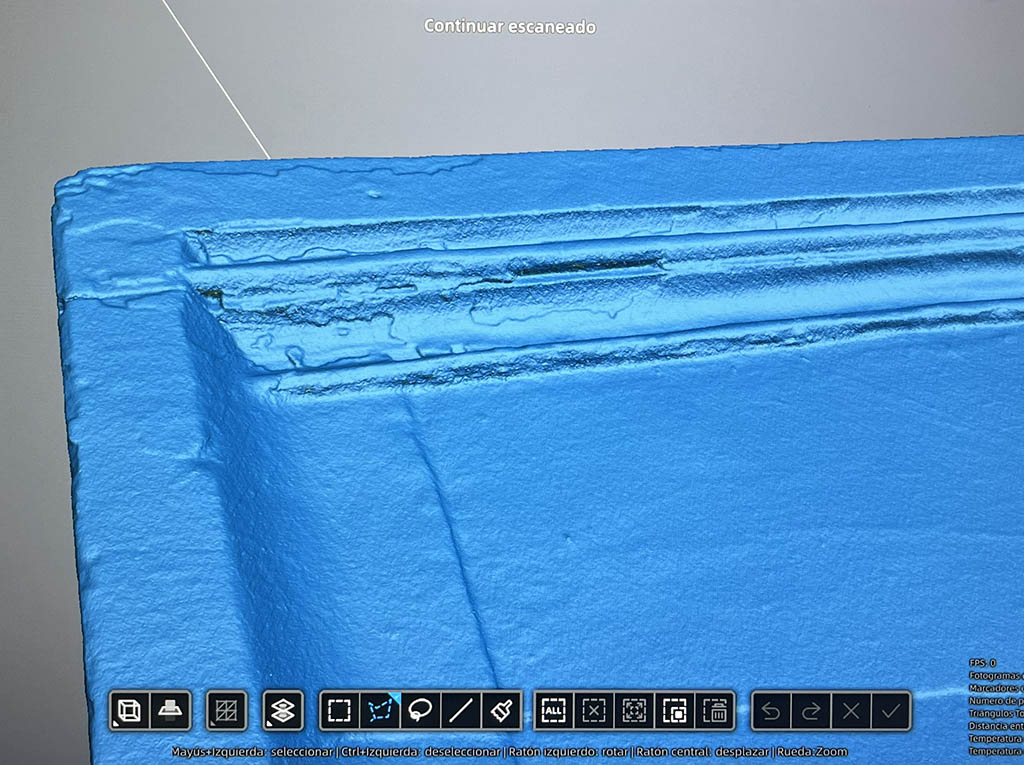Click the select ALL icon

[554, 710]
